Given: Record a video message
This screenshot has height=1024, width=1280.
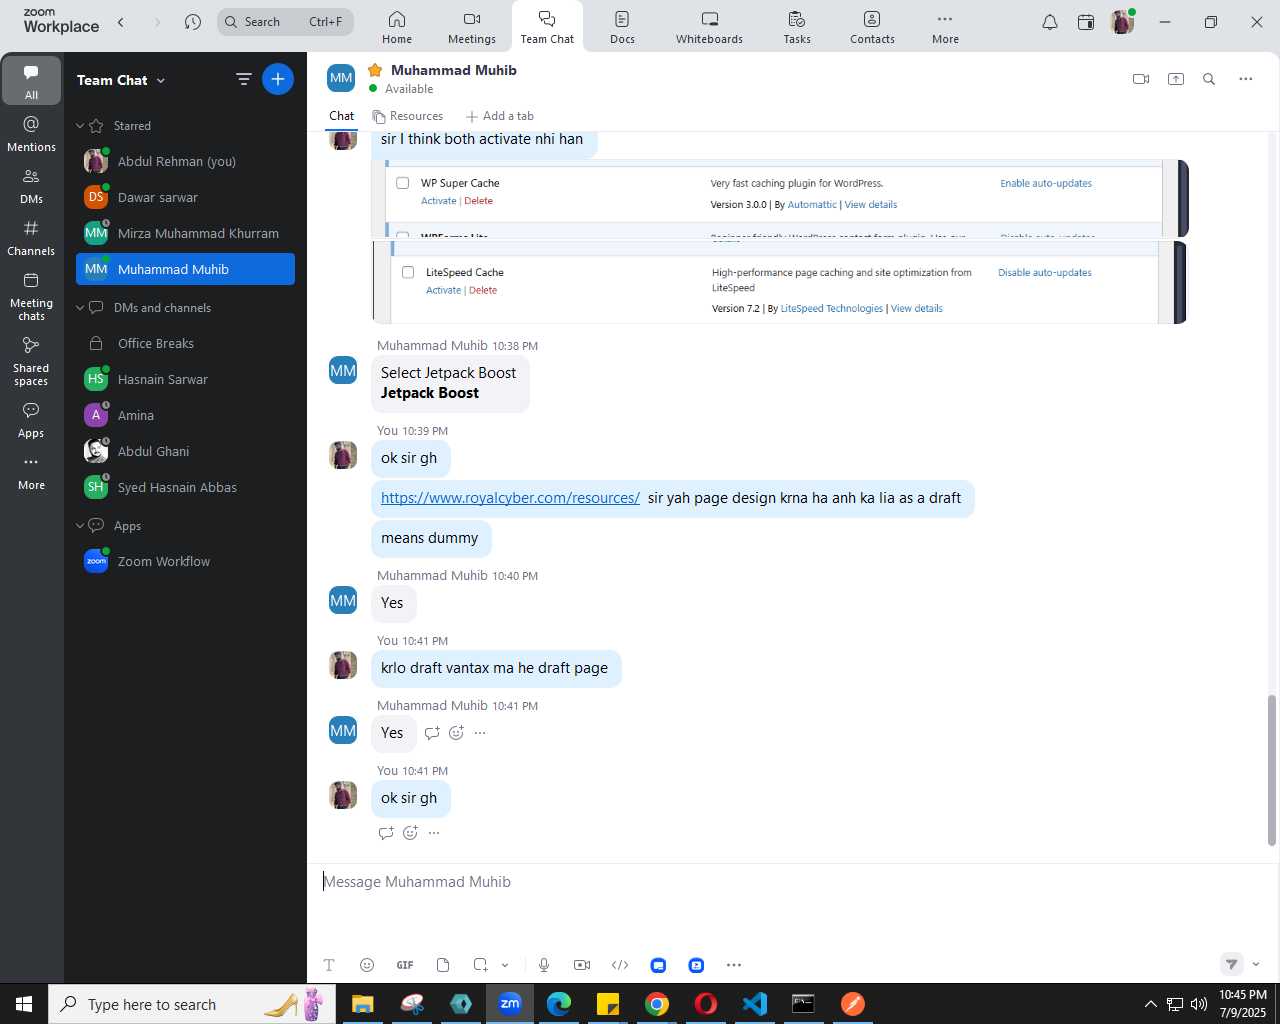Looking at the screenshot, I should click(582, 965).
